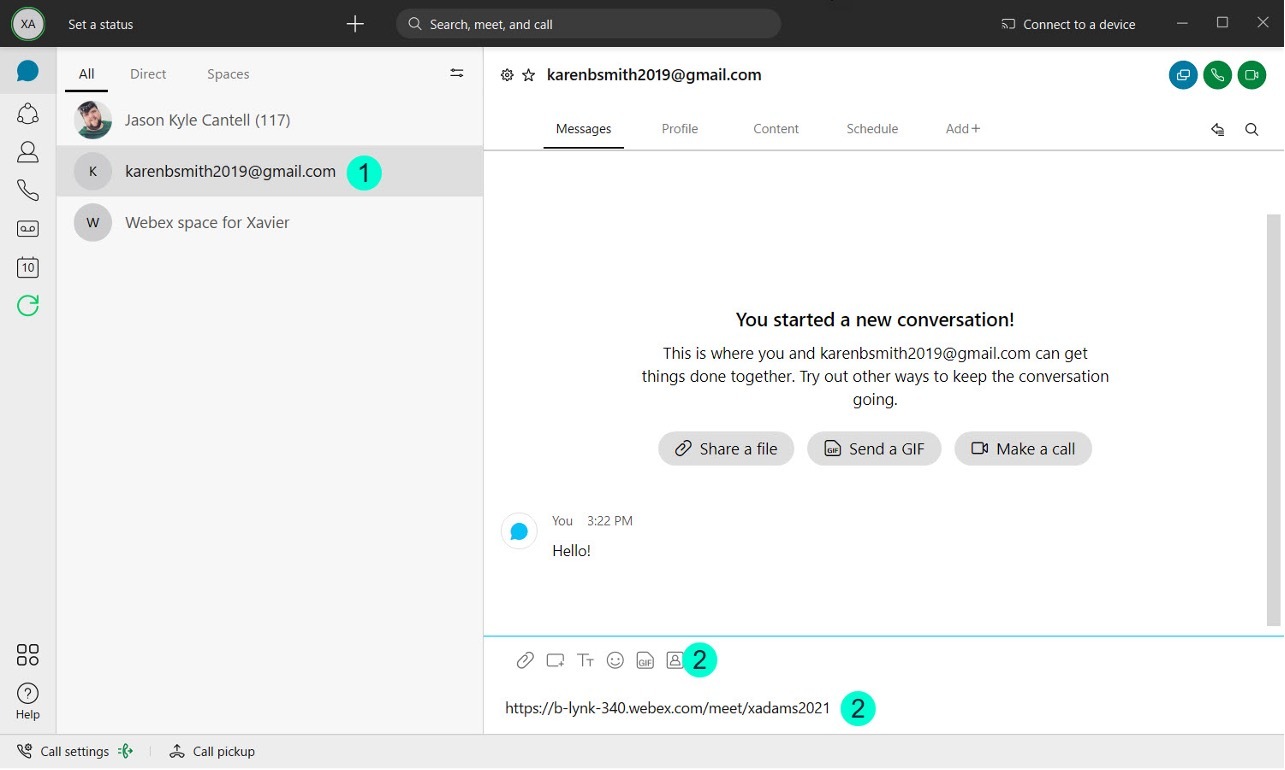Screen dimensions: 1285x770
Task: Click the Hello! message text
Action: [x=571, y=551]
